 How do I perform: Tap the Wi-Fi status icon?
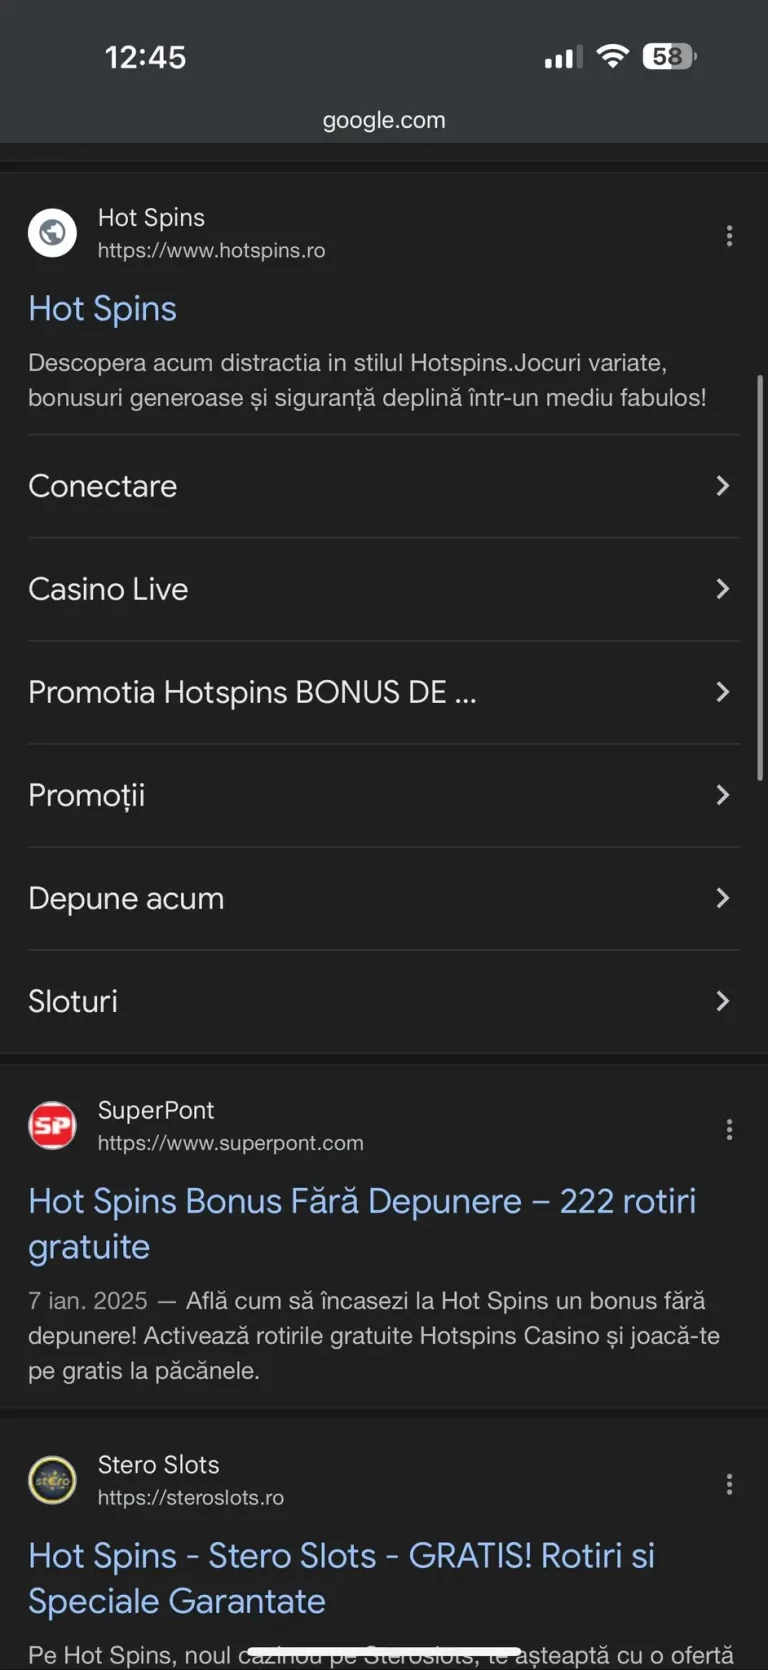[612, 57]
